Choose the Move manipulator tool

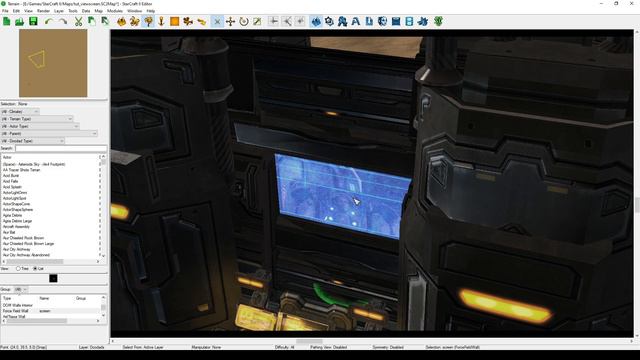pos(230,22)
